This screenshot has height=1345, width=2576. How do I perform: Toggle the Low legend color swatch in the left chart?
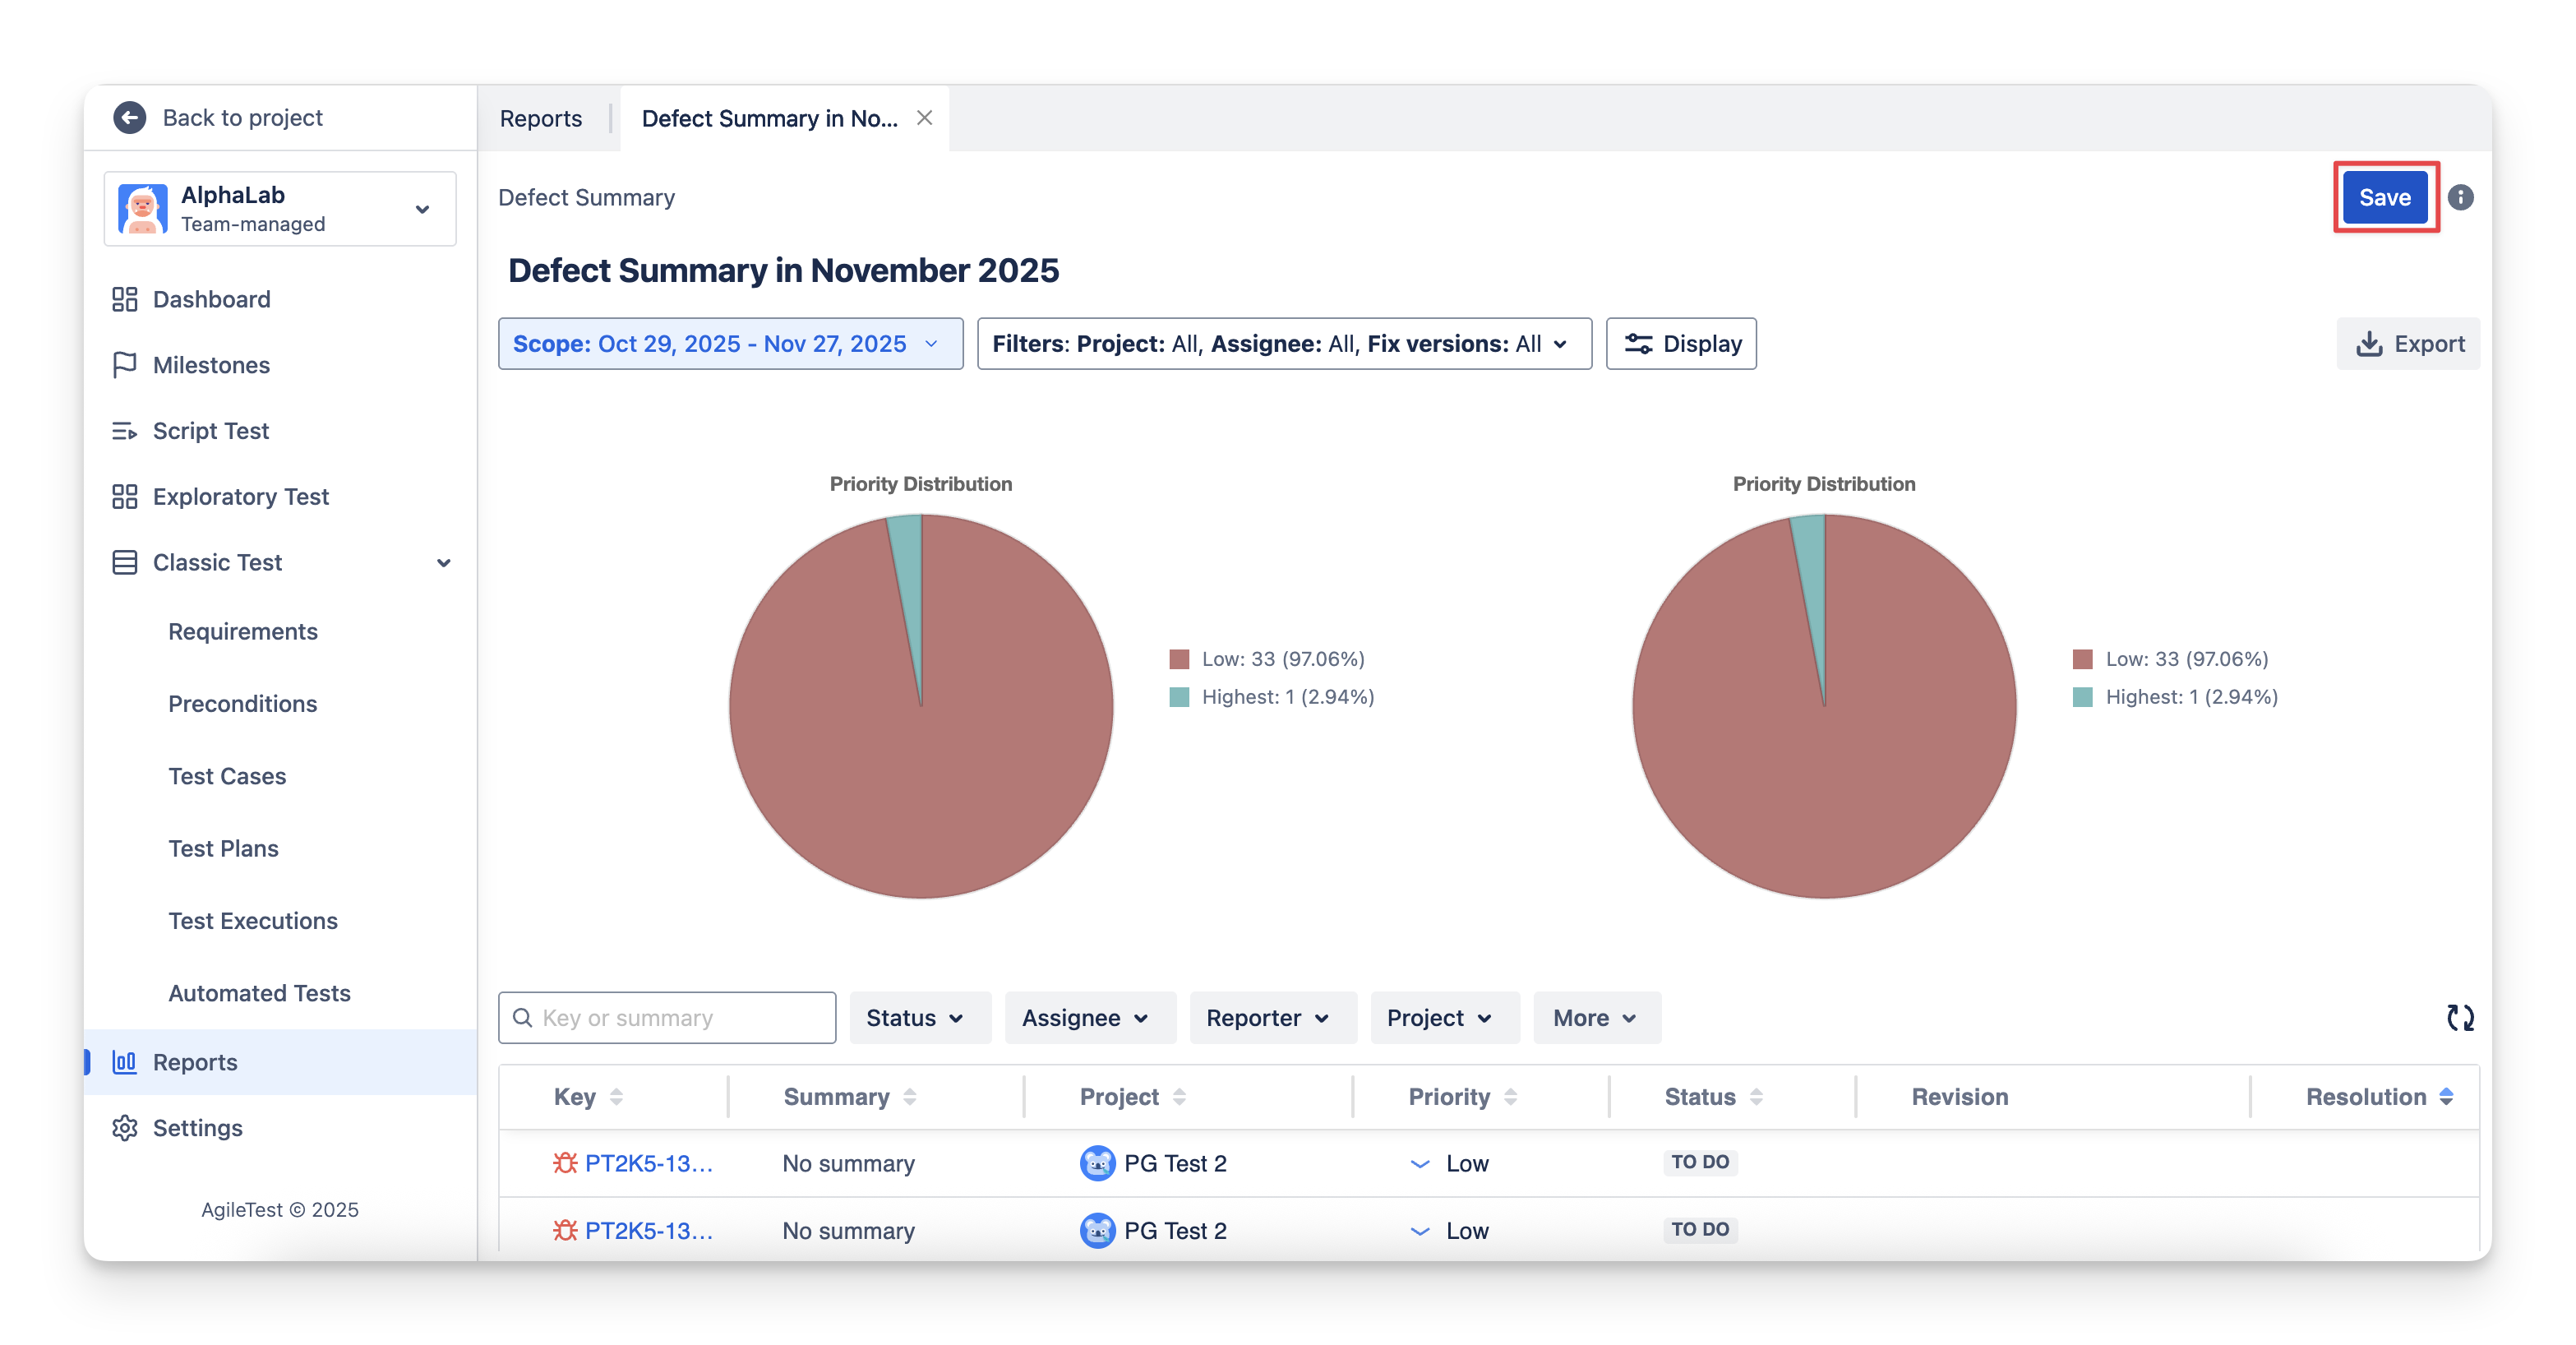[x=1179, y=659]
